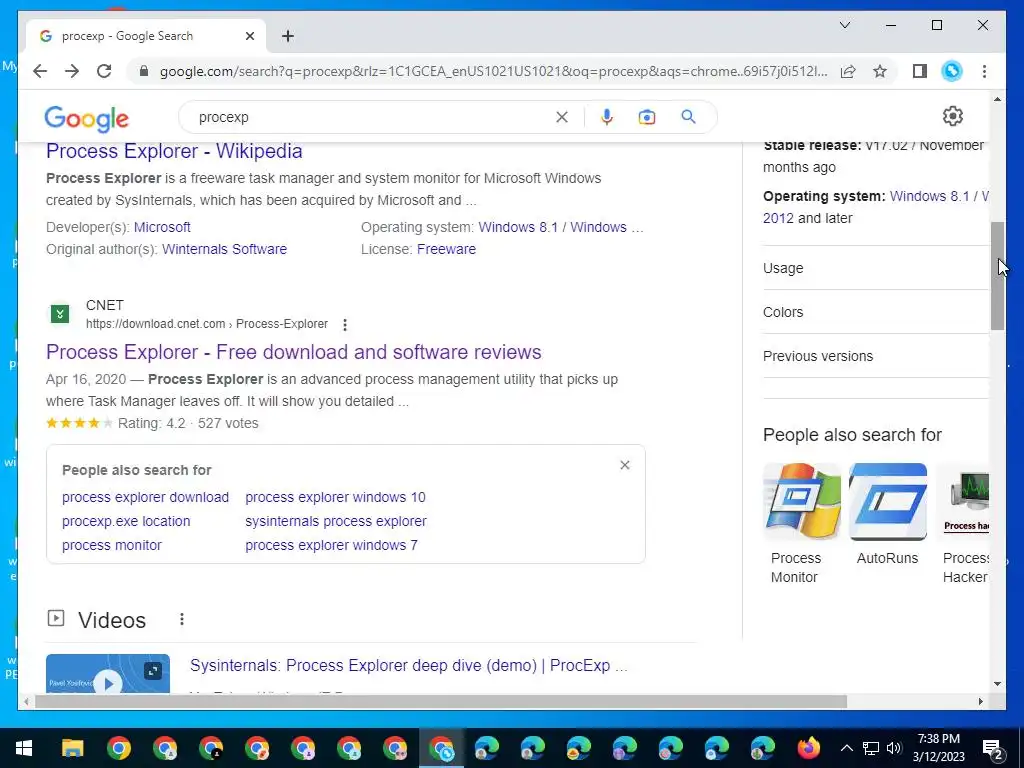Search for process explorer windows 7
This screenshot has width=1024, height=768.
(331, 545)
